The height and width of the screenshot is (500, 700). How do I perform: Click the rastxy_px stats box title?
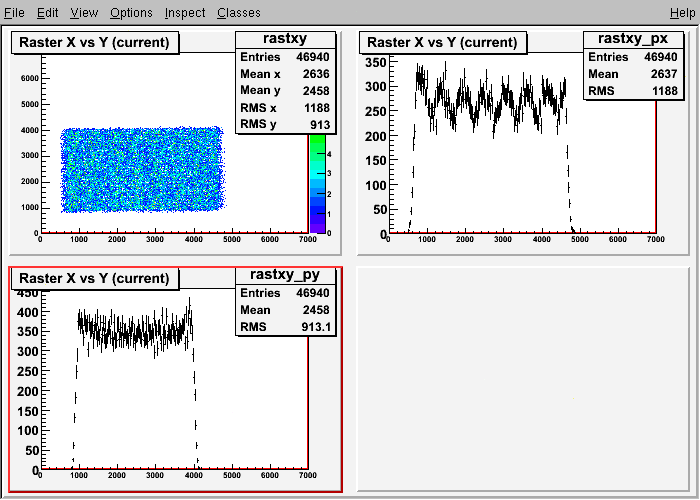633,39
